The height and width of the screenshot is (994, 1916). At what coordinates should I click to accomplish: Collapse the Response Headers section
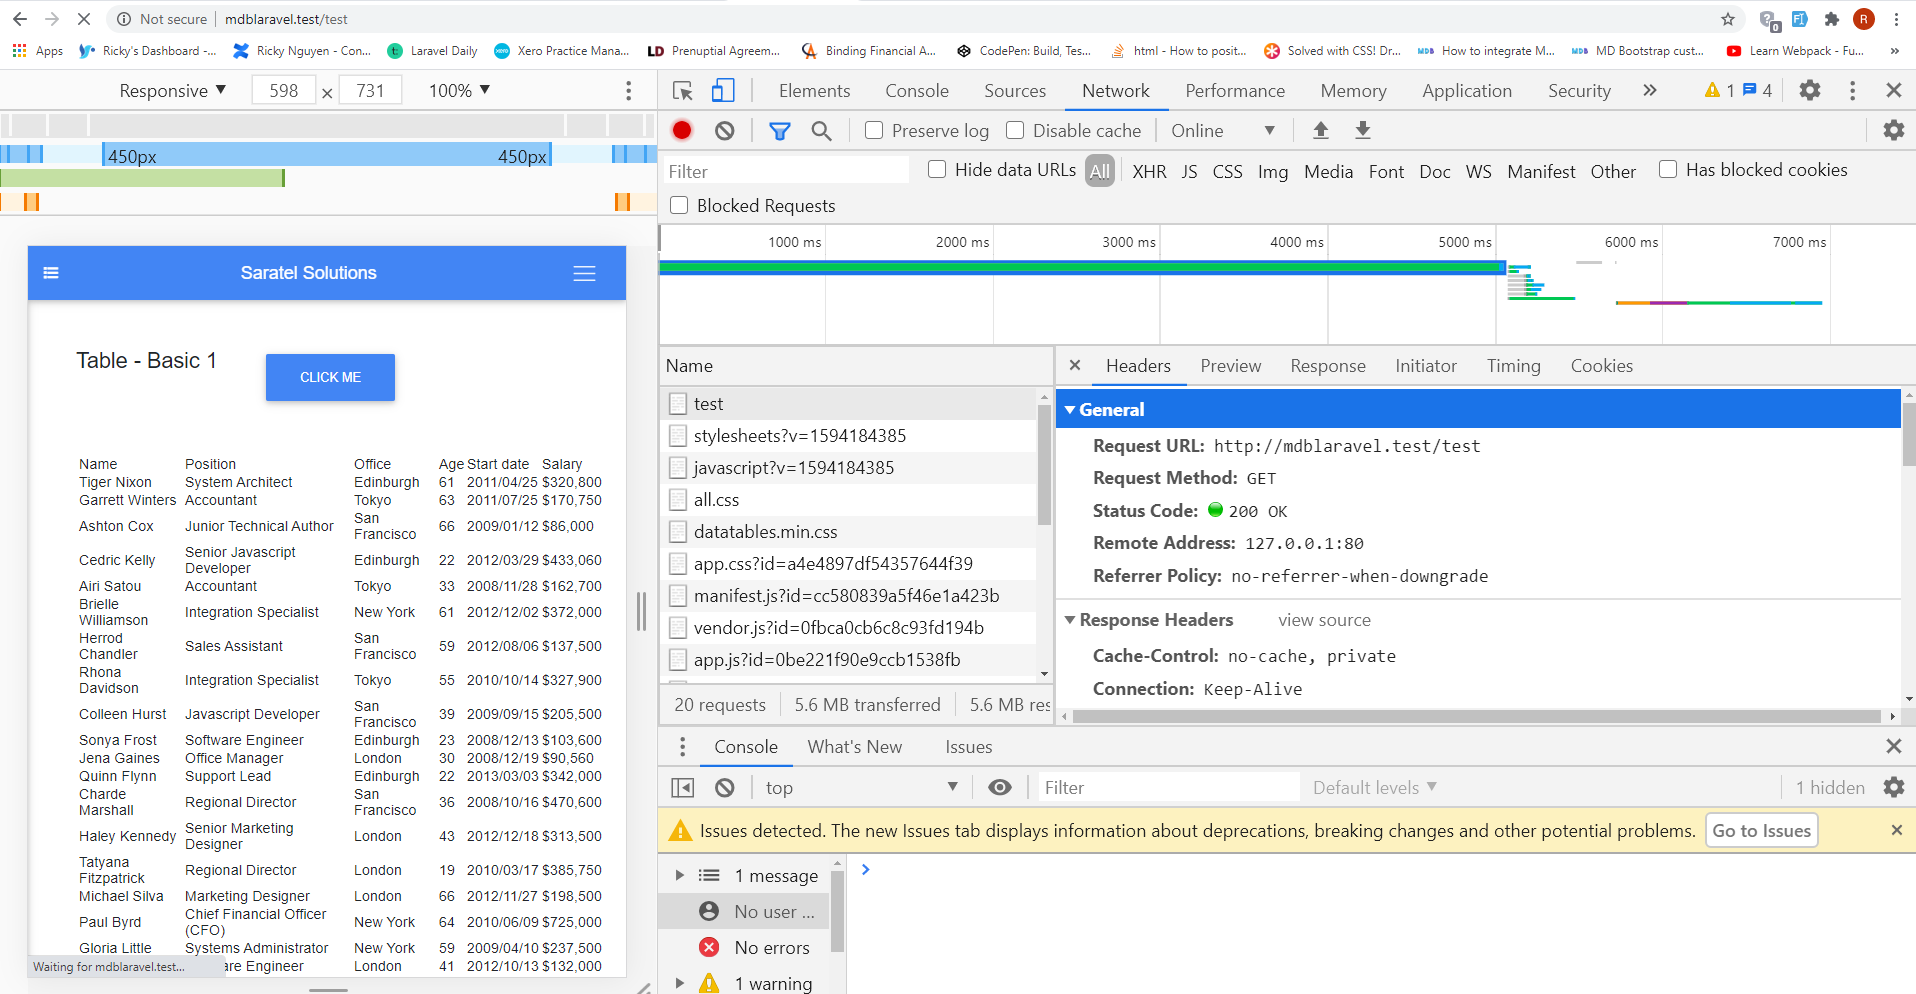click(1070, 619)
